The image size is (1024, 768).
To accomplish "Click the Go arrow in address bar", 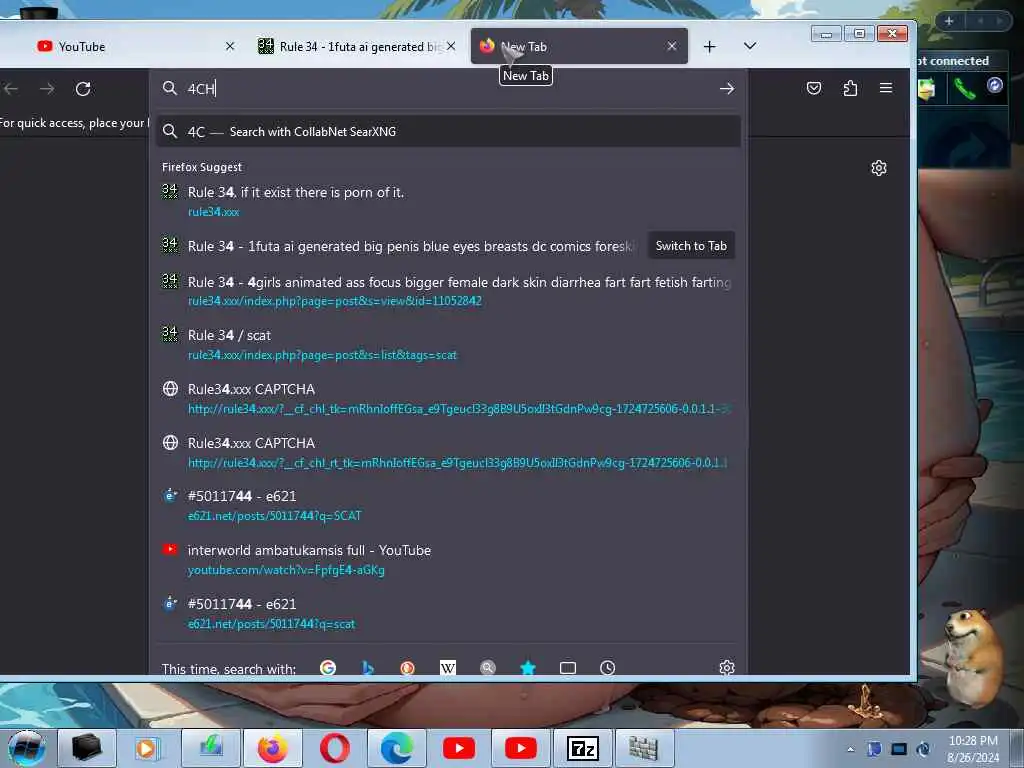I will pos(727,89).
